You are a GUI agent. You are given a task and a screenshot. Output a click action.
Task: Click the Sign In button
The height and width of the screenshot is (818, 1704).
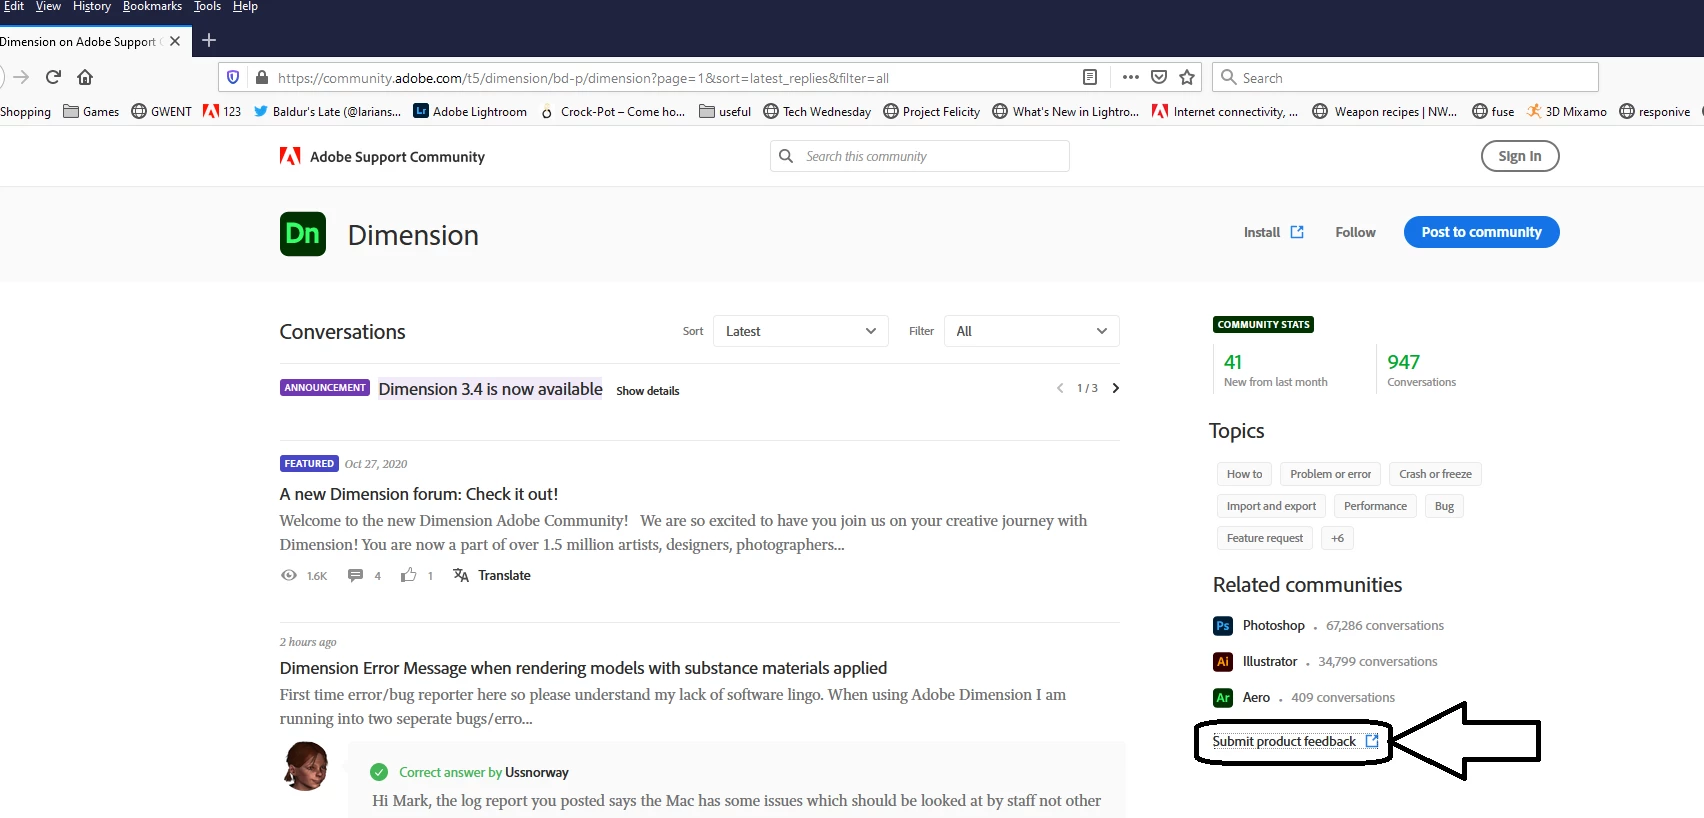tap(1520, 156)
